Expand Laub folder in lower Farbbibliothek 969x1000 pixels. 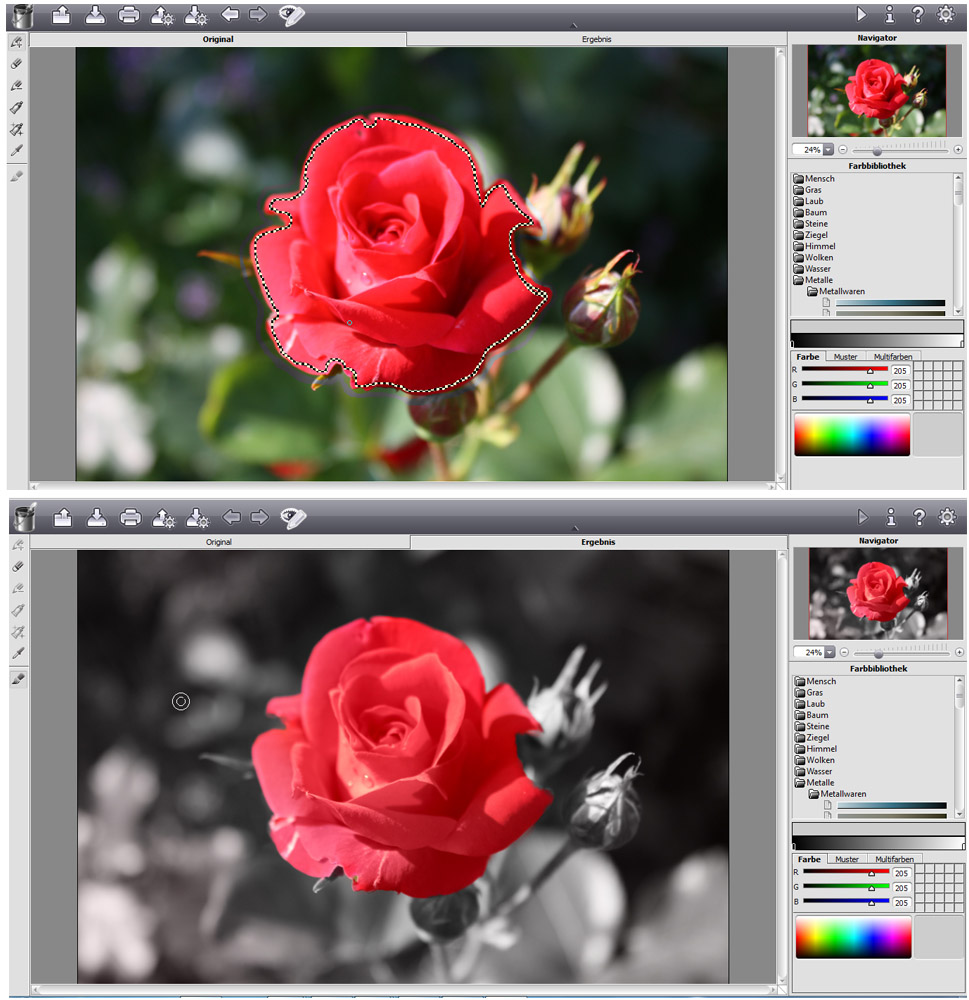pos(810,704)
